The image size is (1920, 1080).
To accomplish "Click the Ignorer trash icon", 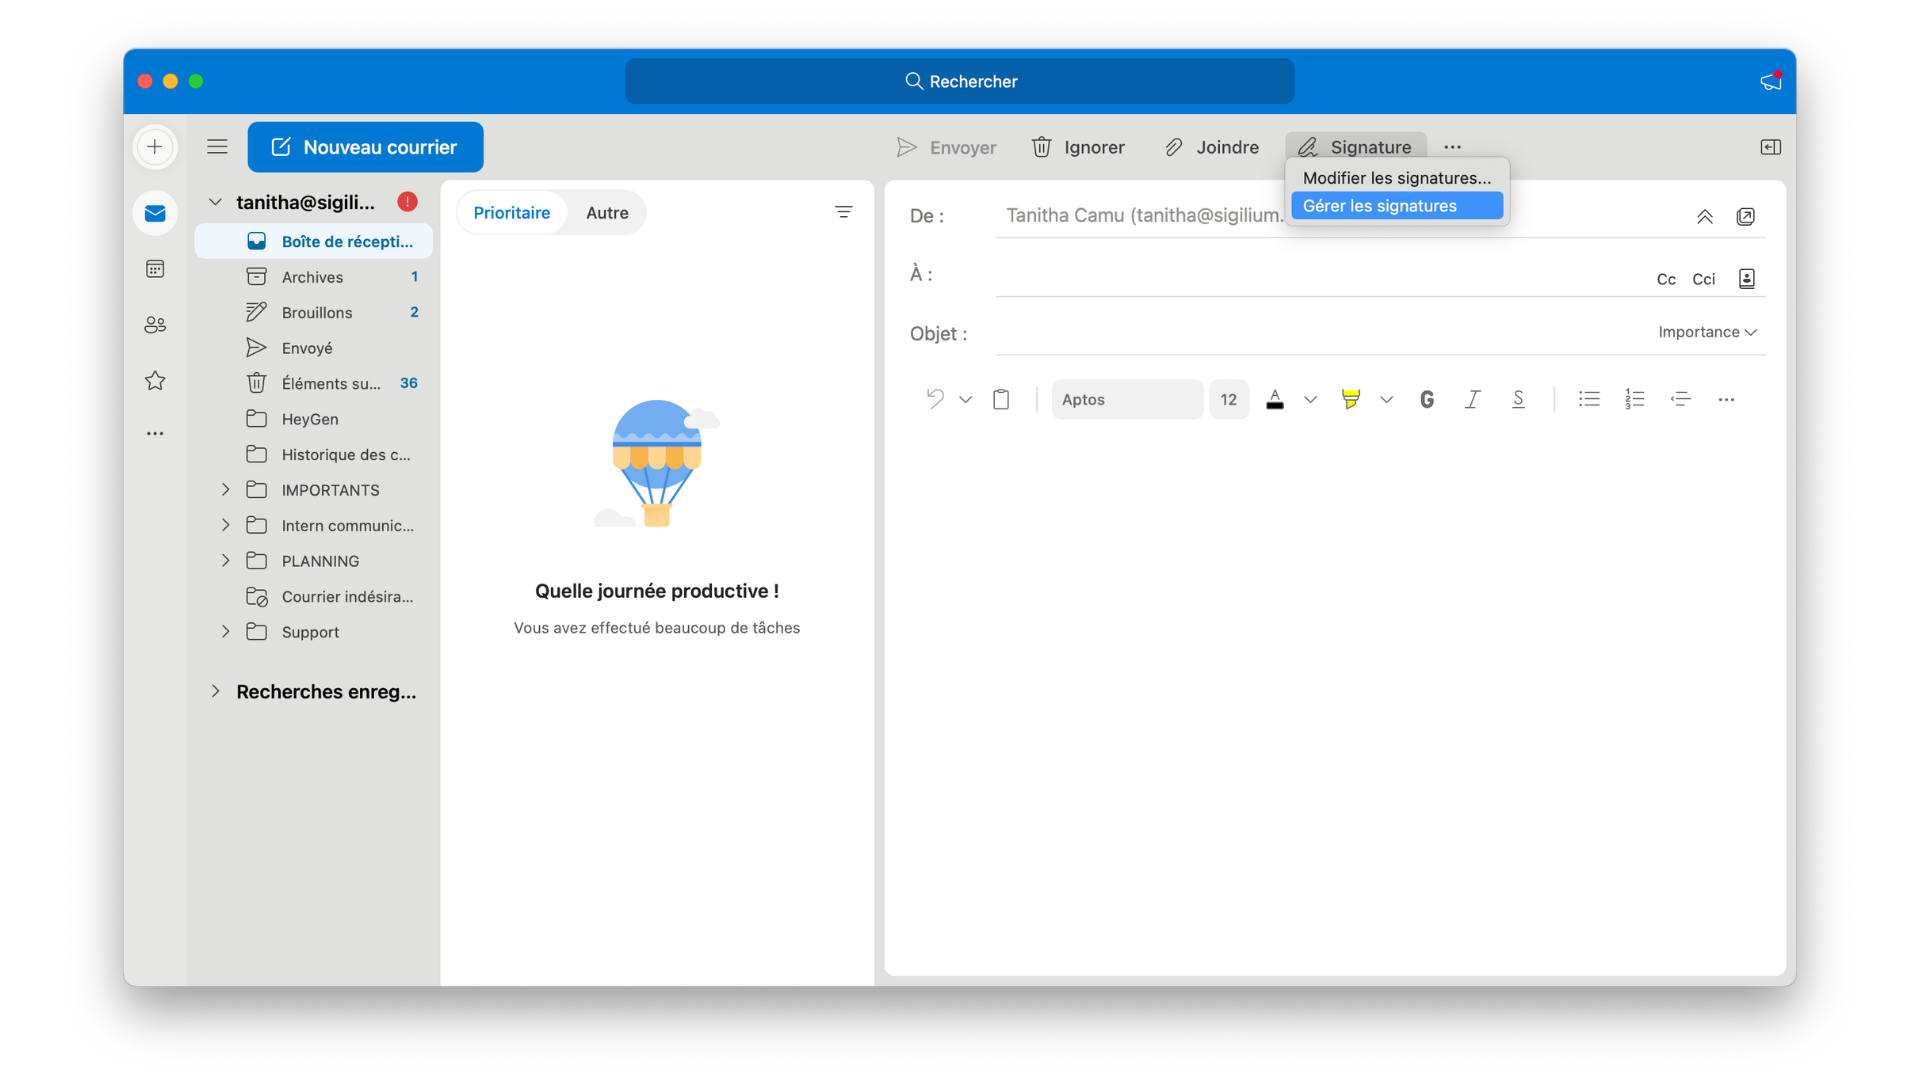I will [x=1041, y=147].
